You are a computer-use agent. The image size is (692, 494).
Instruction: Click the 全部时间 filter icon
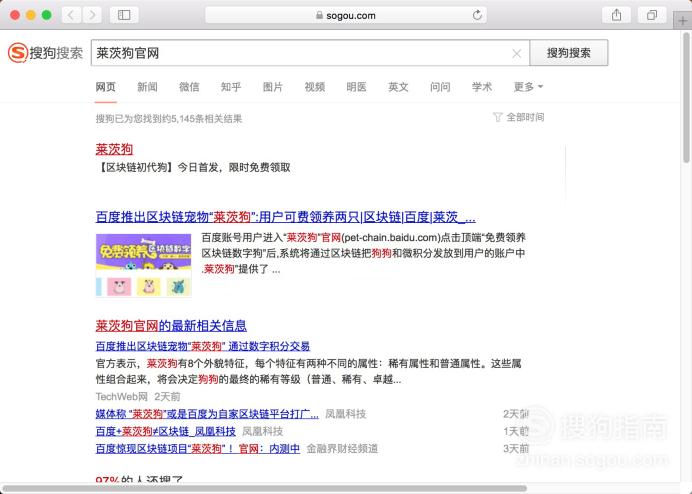pos(497,117)
